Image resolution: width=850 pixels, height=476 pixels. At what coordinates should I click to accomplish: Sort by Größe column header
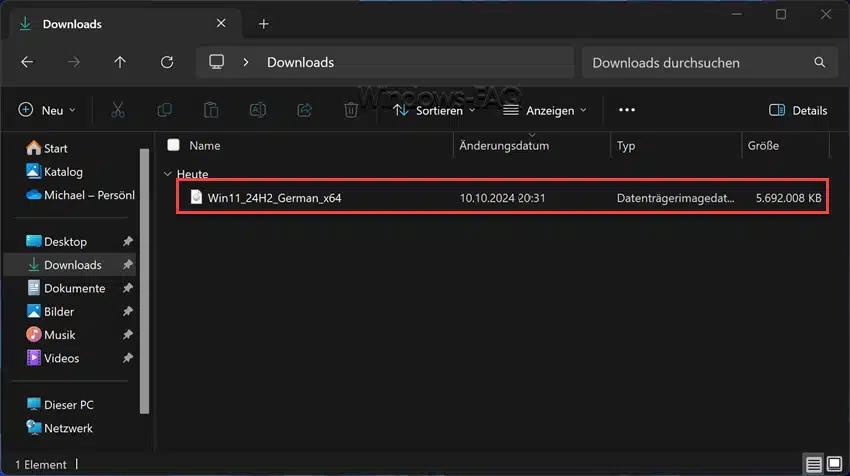(x=763, y=145)
